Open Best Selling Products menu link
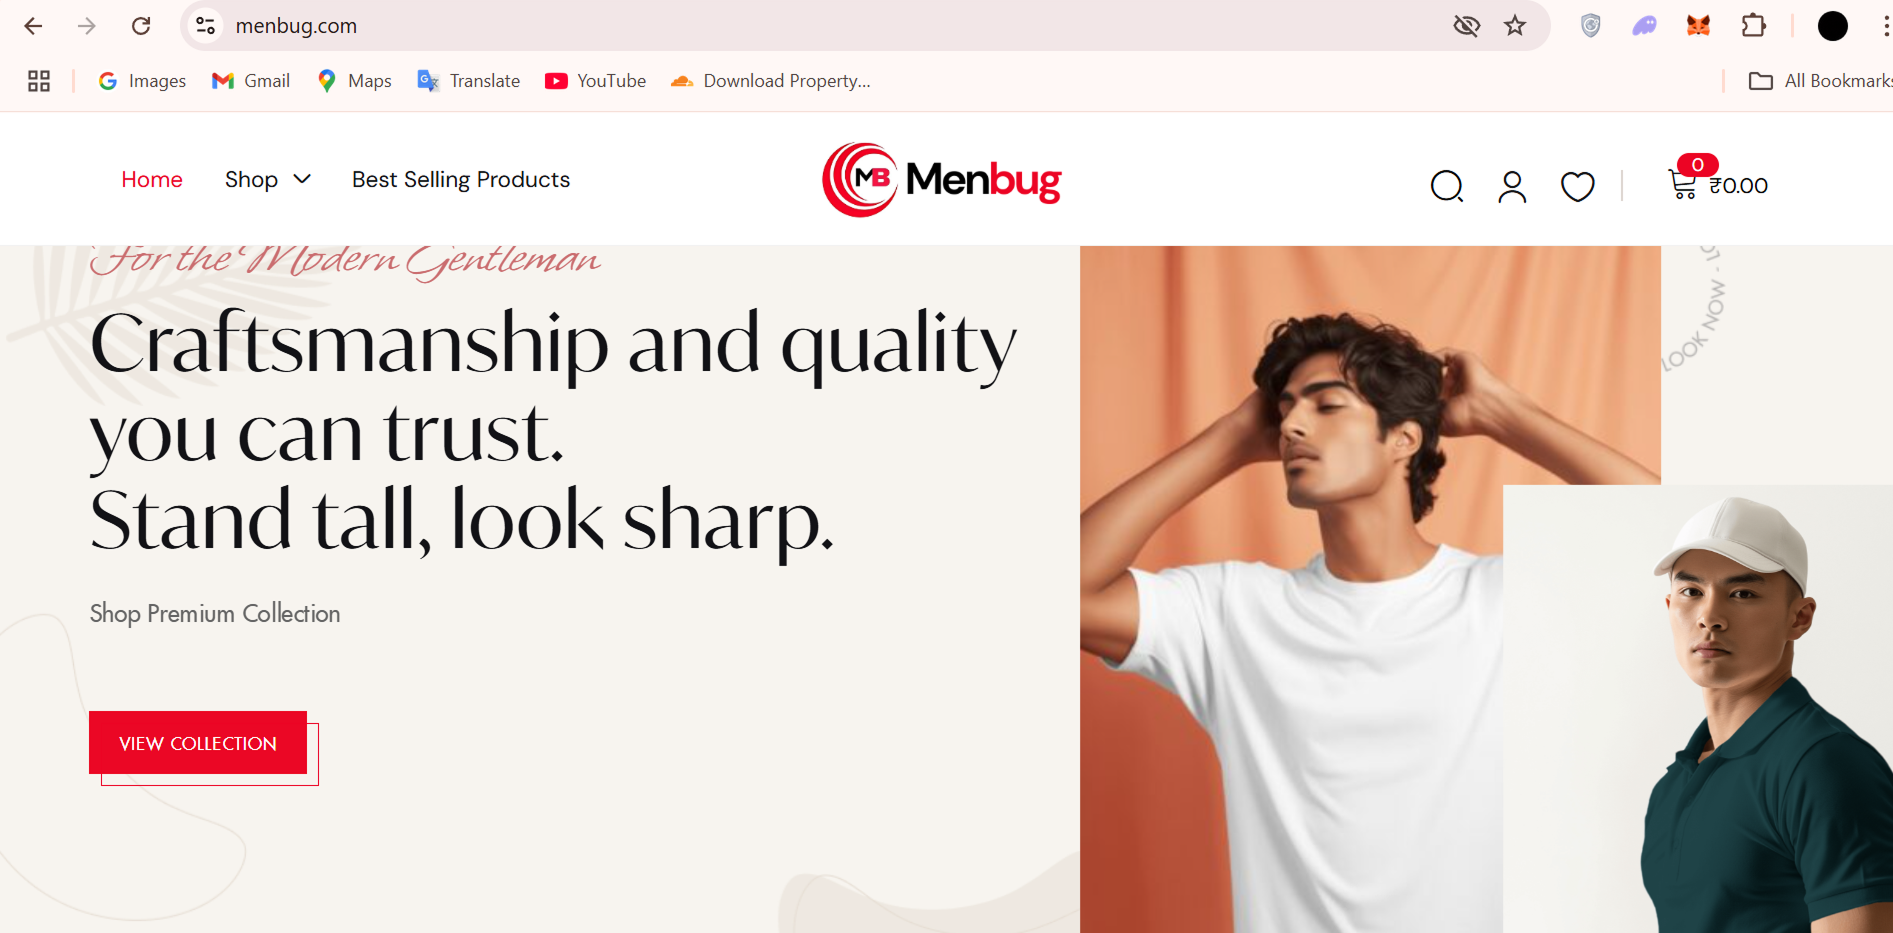This screenshot has height=933, width=1893. tap(461, 179)
